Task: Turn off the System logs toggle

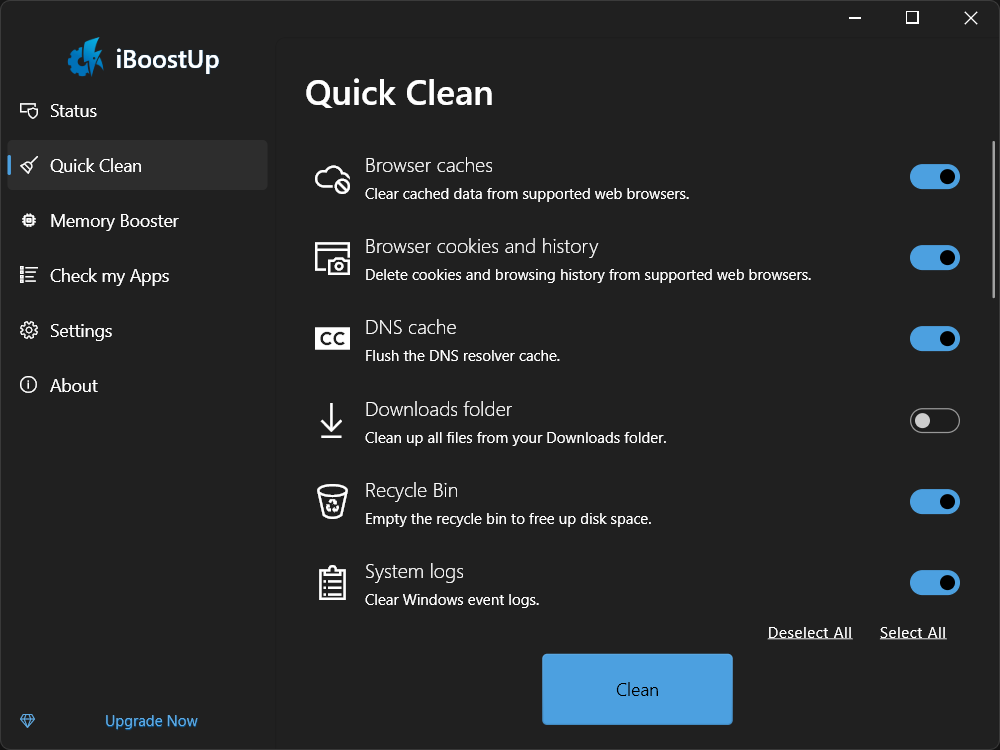Action: [934, 583]
